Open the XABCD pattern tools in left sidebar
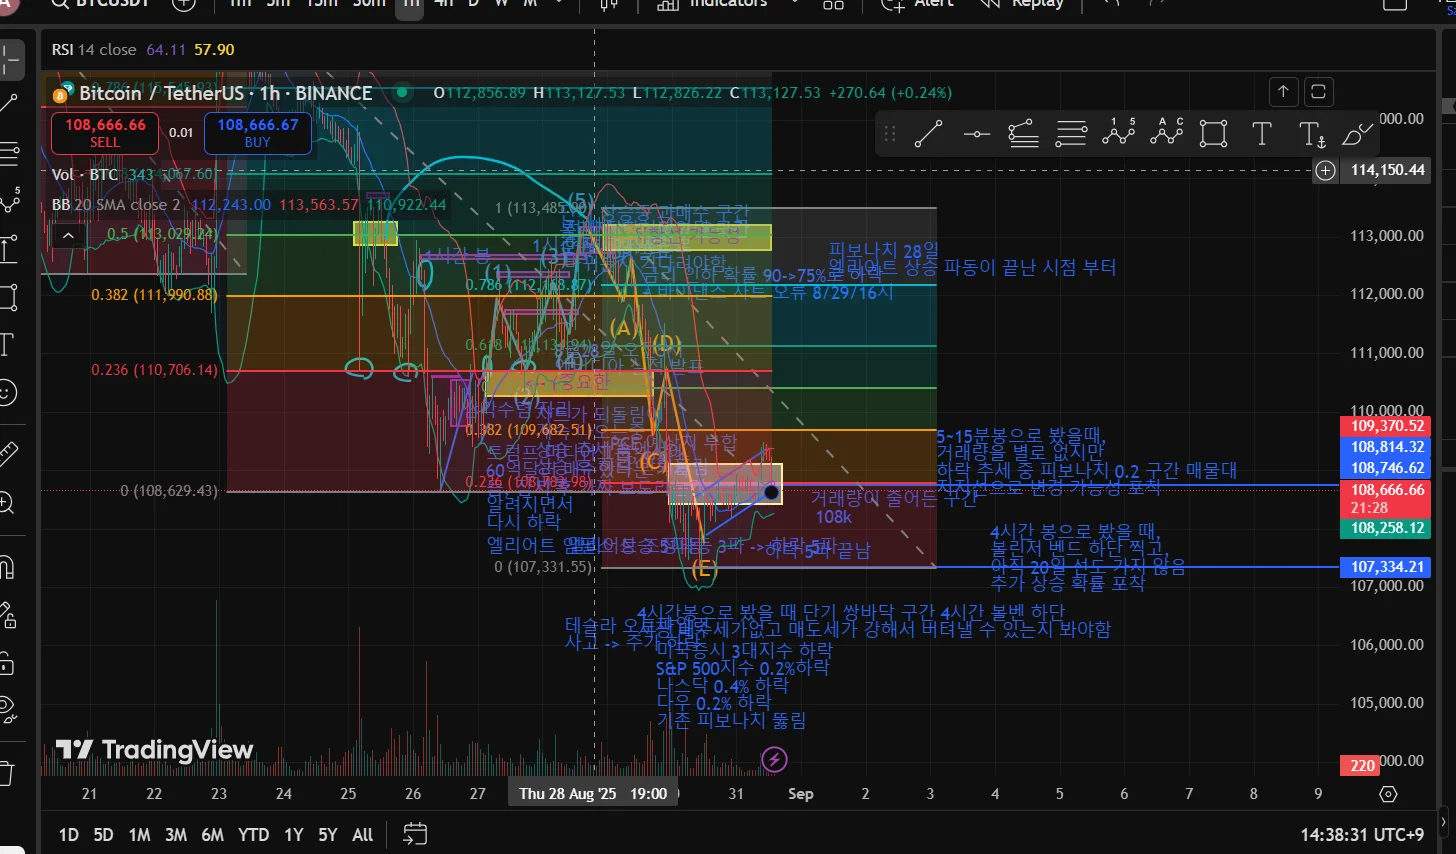 coord(9,201)
